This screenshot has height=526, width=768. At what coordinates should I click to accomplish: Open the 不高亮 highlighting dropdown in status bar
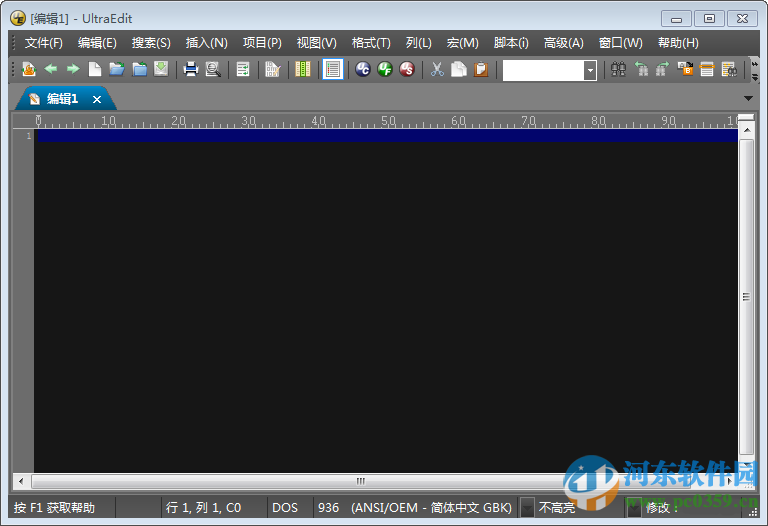(x=528, y=508)
